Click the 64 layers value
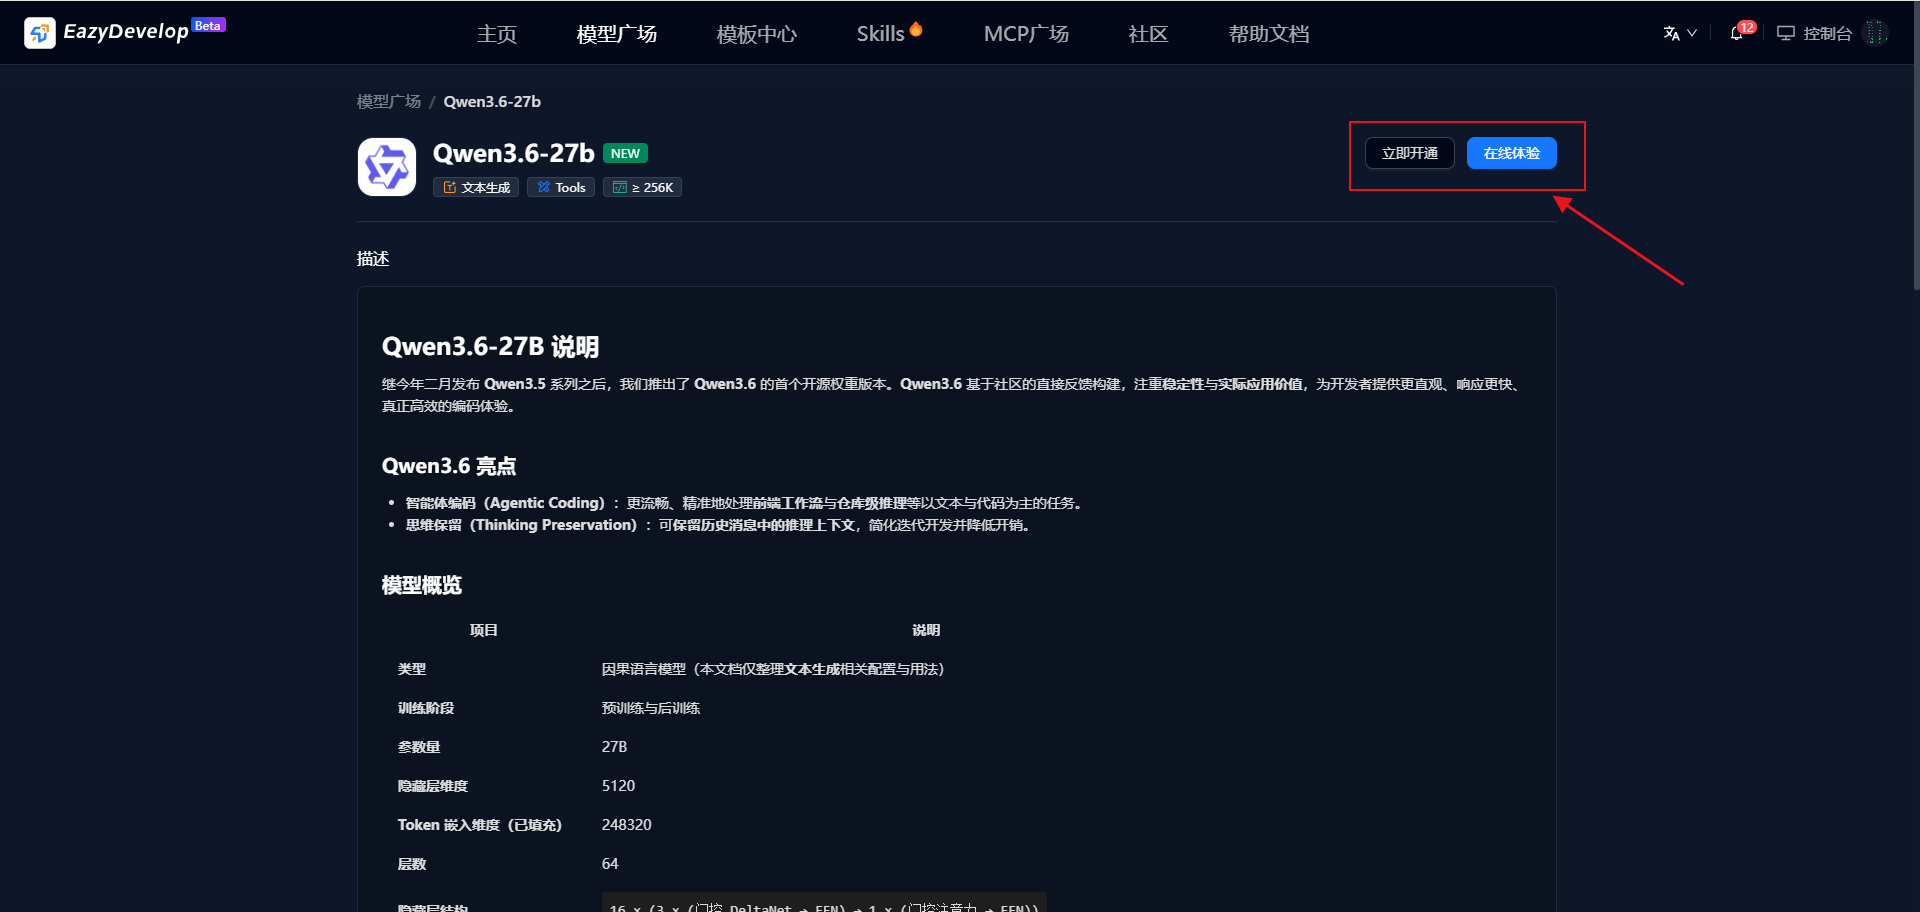 (610, 864)
